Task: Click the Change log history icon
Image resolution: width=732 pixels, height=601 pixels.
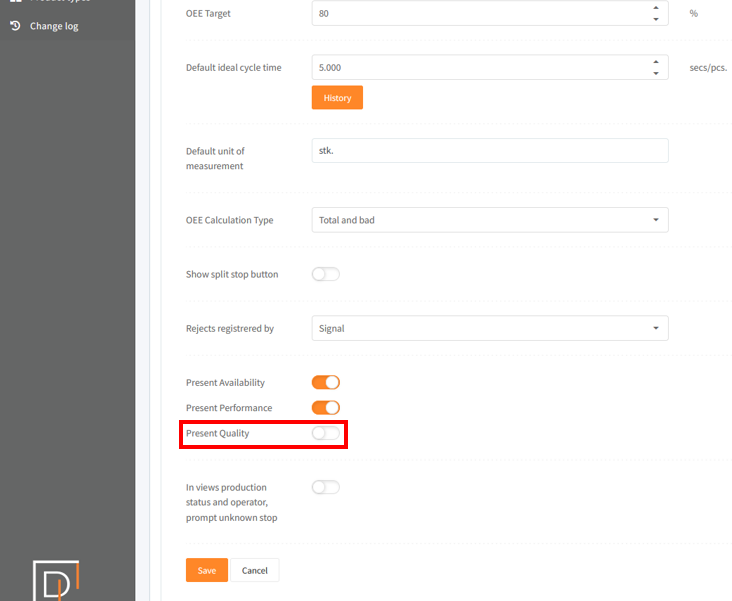Action: coord(15,26)
